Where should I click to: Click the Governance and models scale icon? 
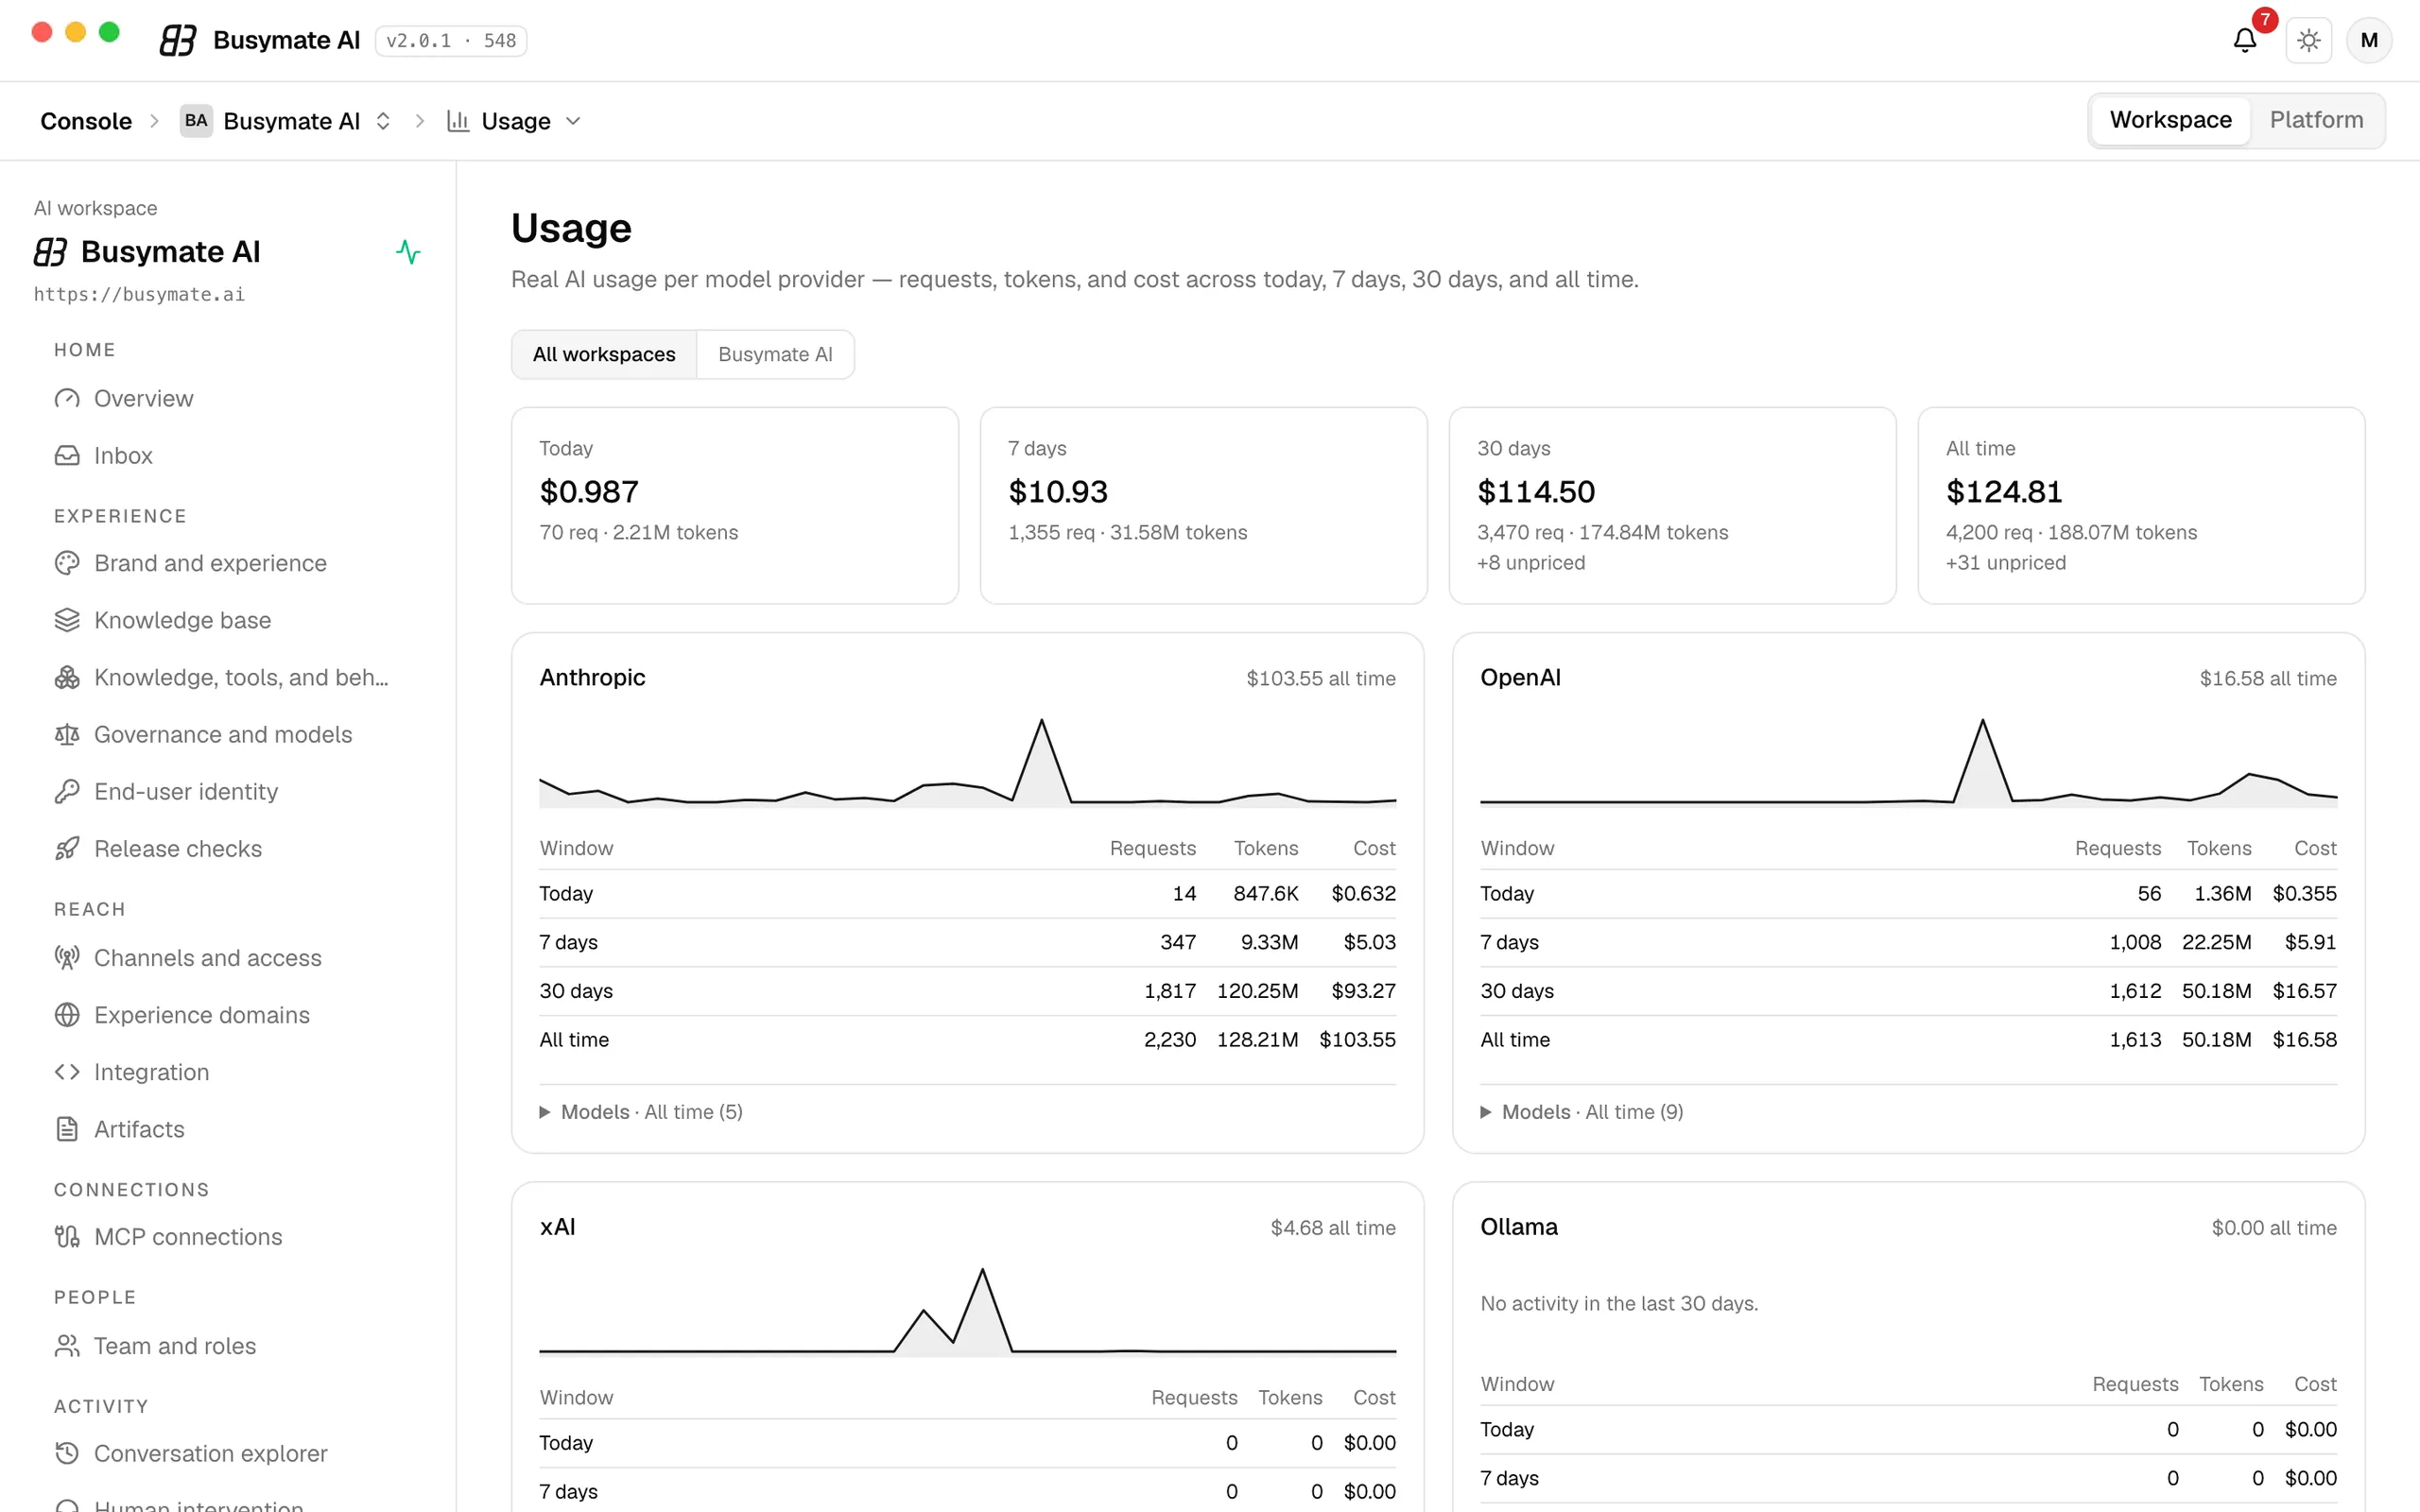coord(67,734)
